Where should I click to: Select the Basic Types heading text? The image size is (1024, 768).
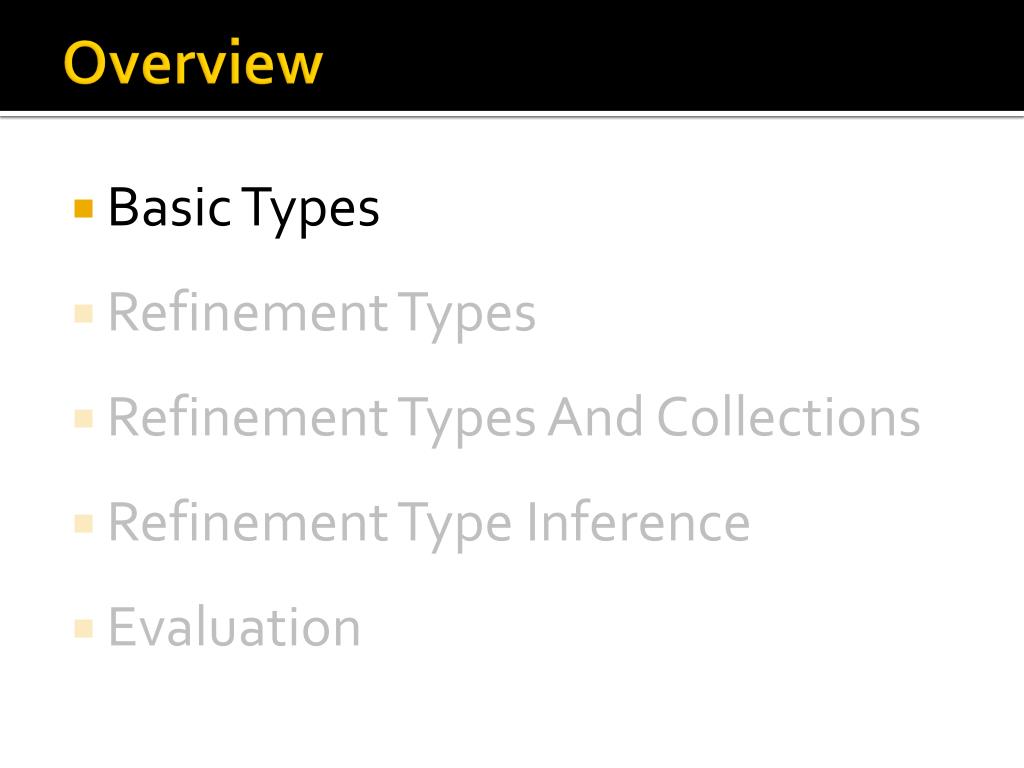tap(244, 210)
